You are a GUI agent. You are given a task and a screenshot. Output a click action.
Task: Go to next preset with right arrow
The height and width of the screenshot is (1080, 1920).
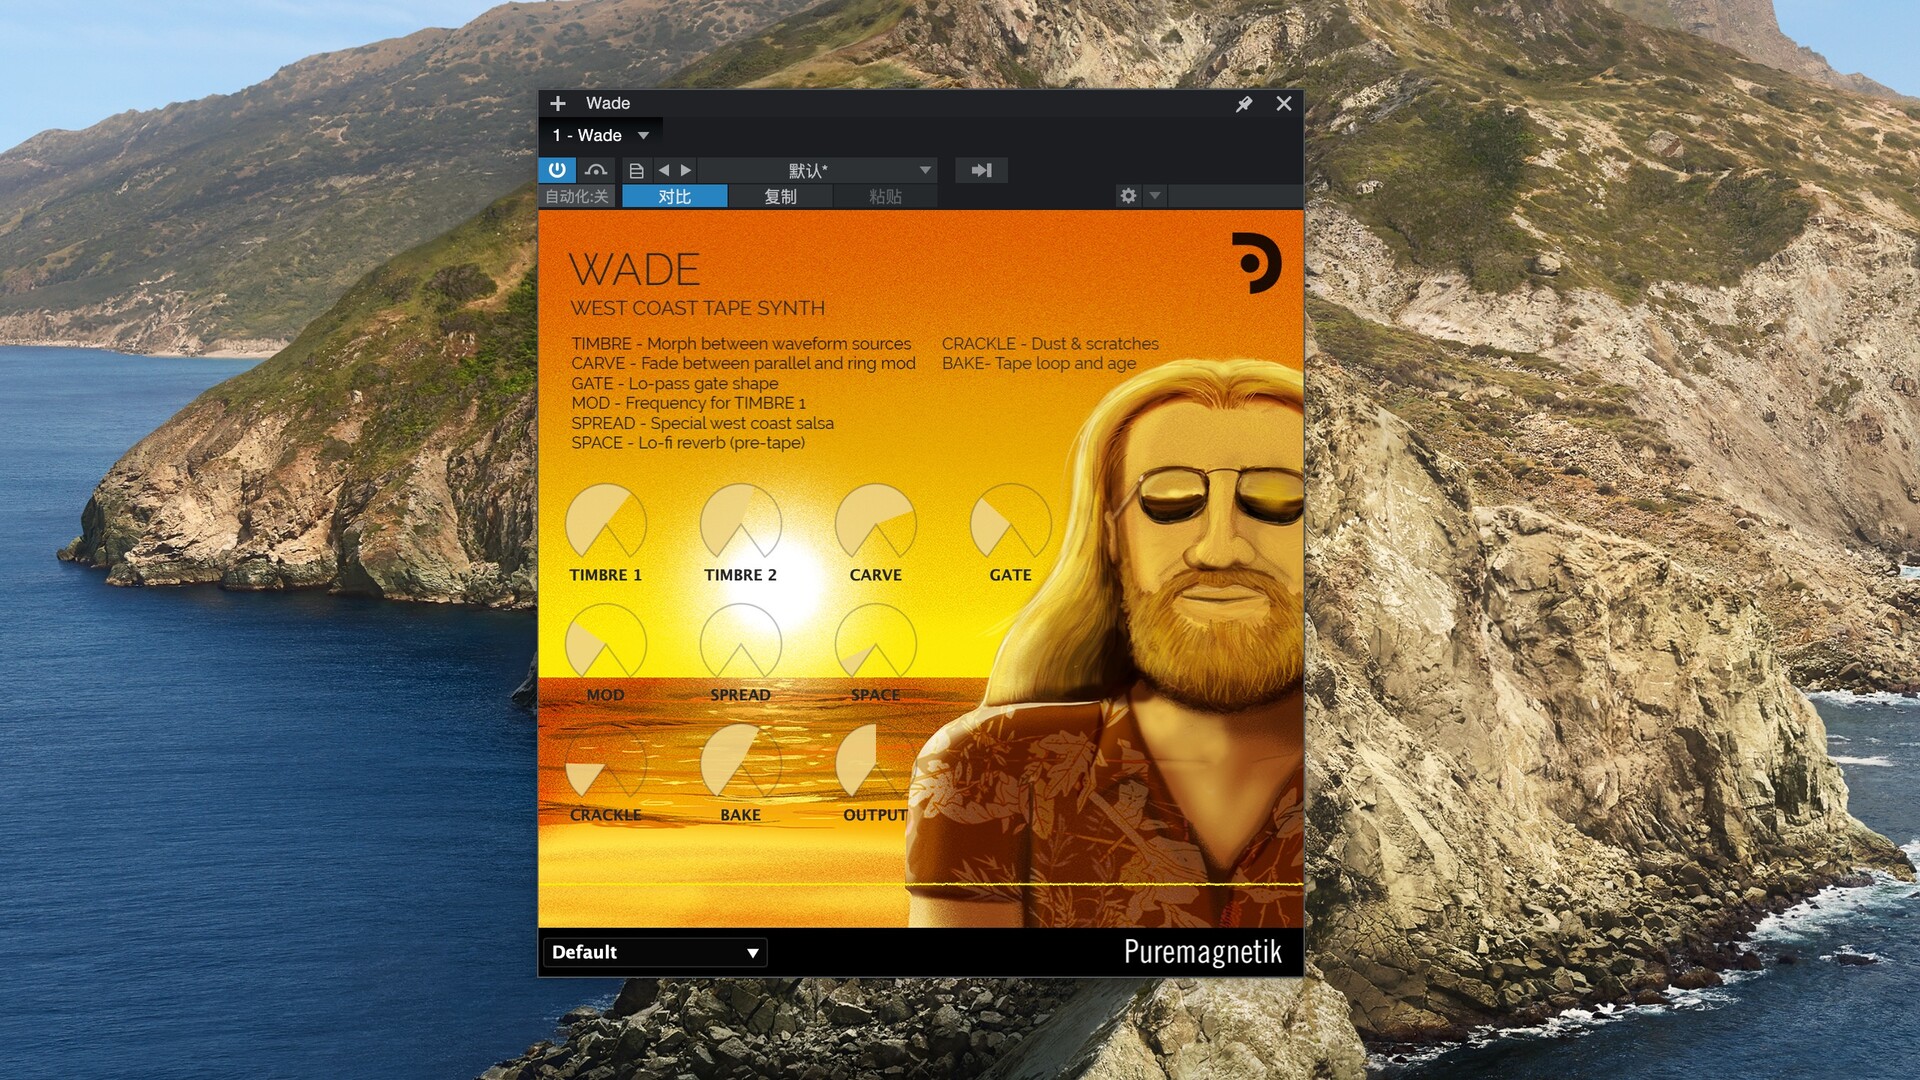[x=686, y=170]
